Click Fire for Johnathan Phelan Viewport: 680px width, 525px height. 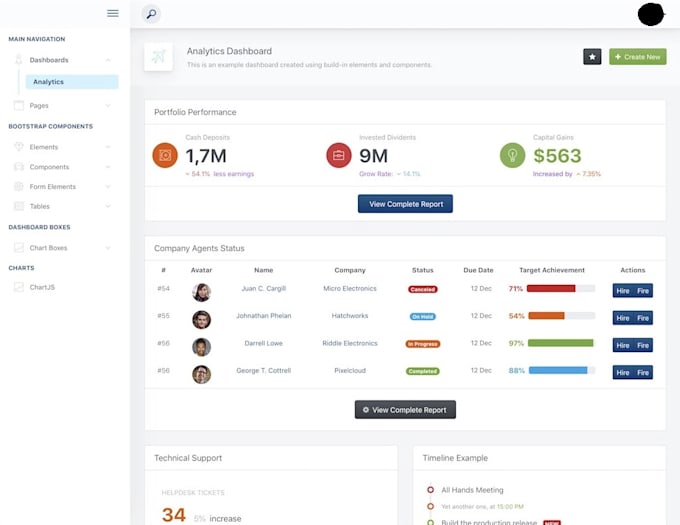point(643,318)
